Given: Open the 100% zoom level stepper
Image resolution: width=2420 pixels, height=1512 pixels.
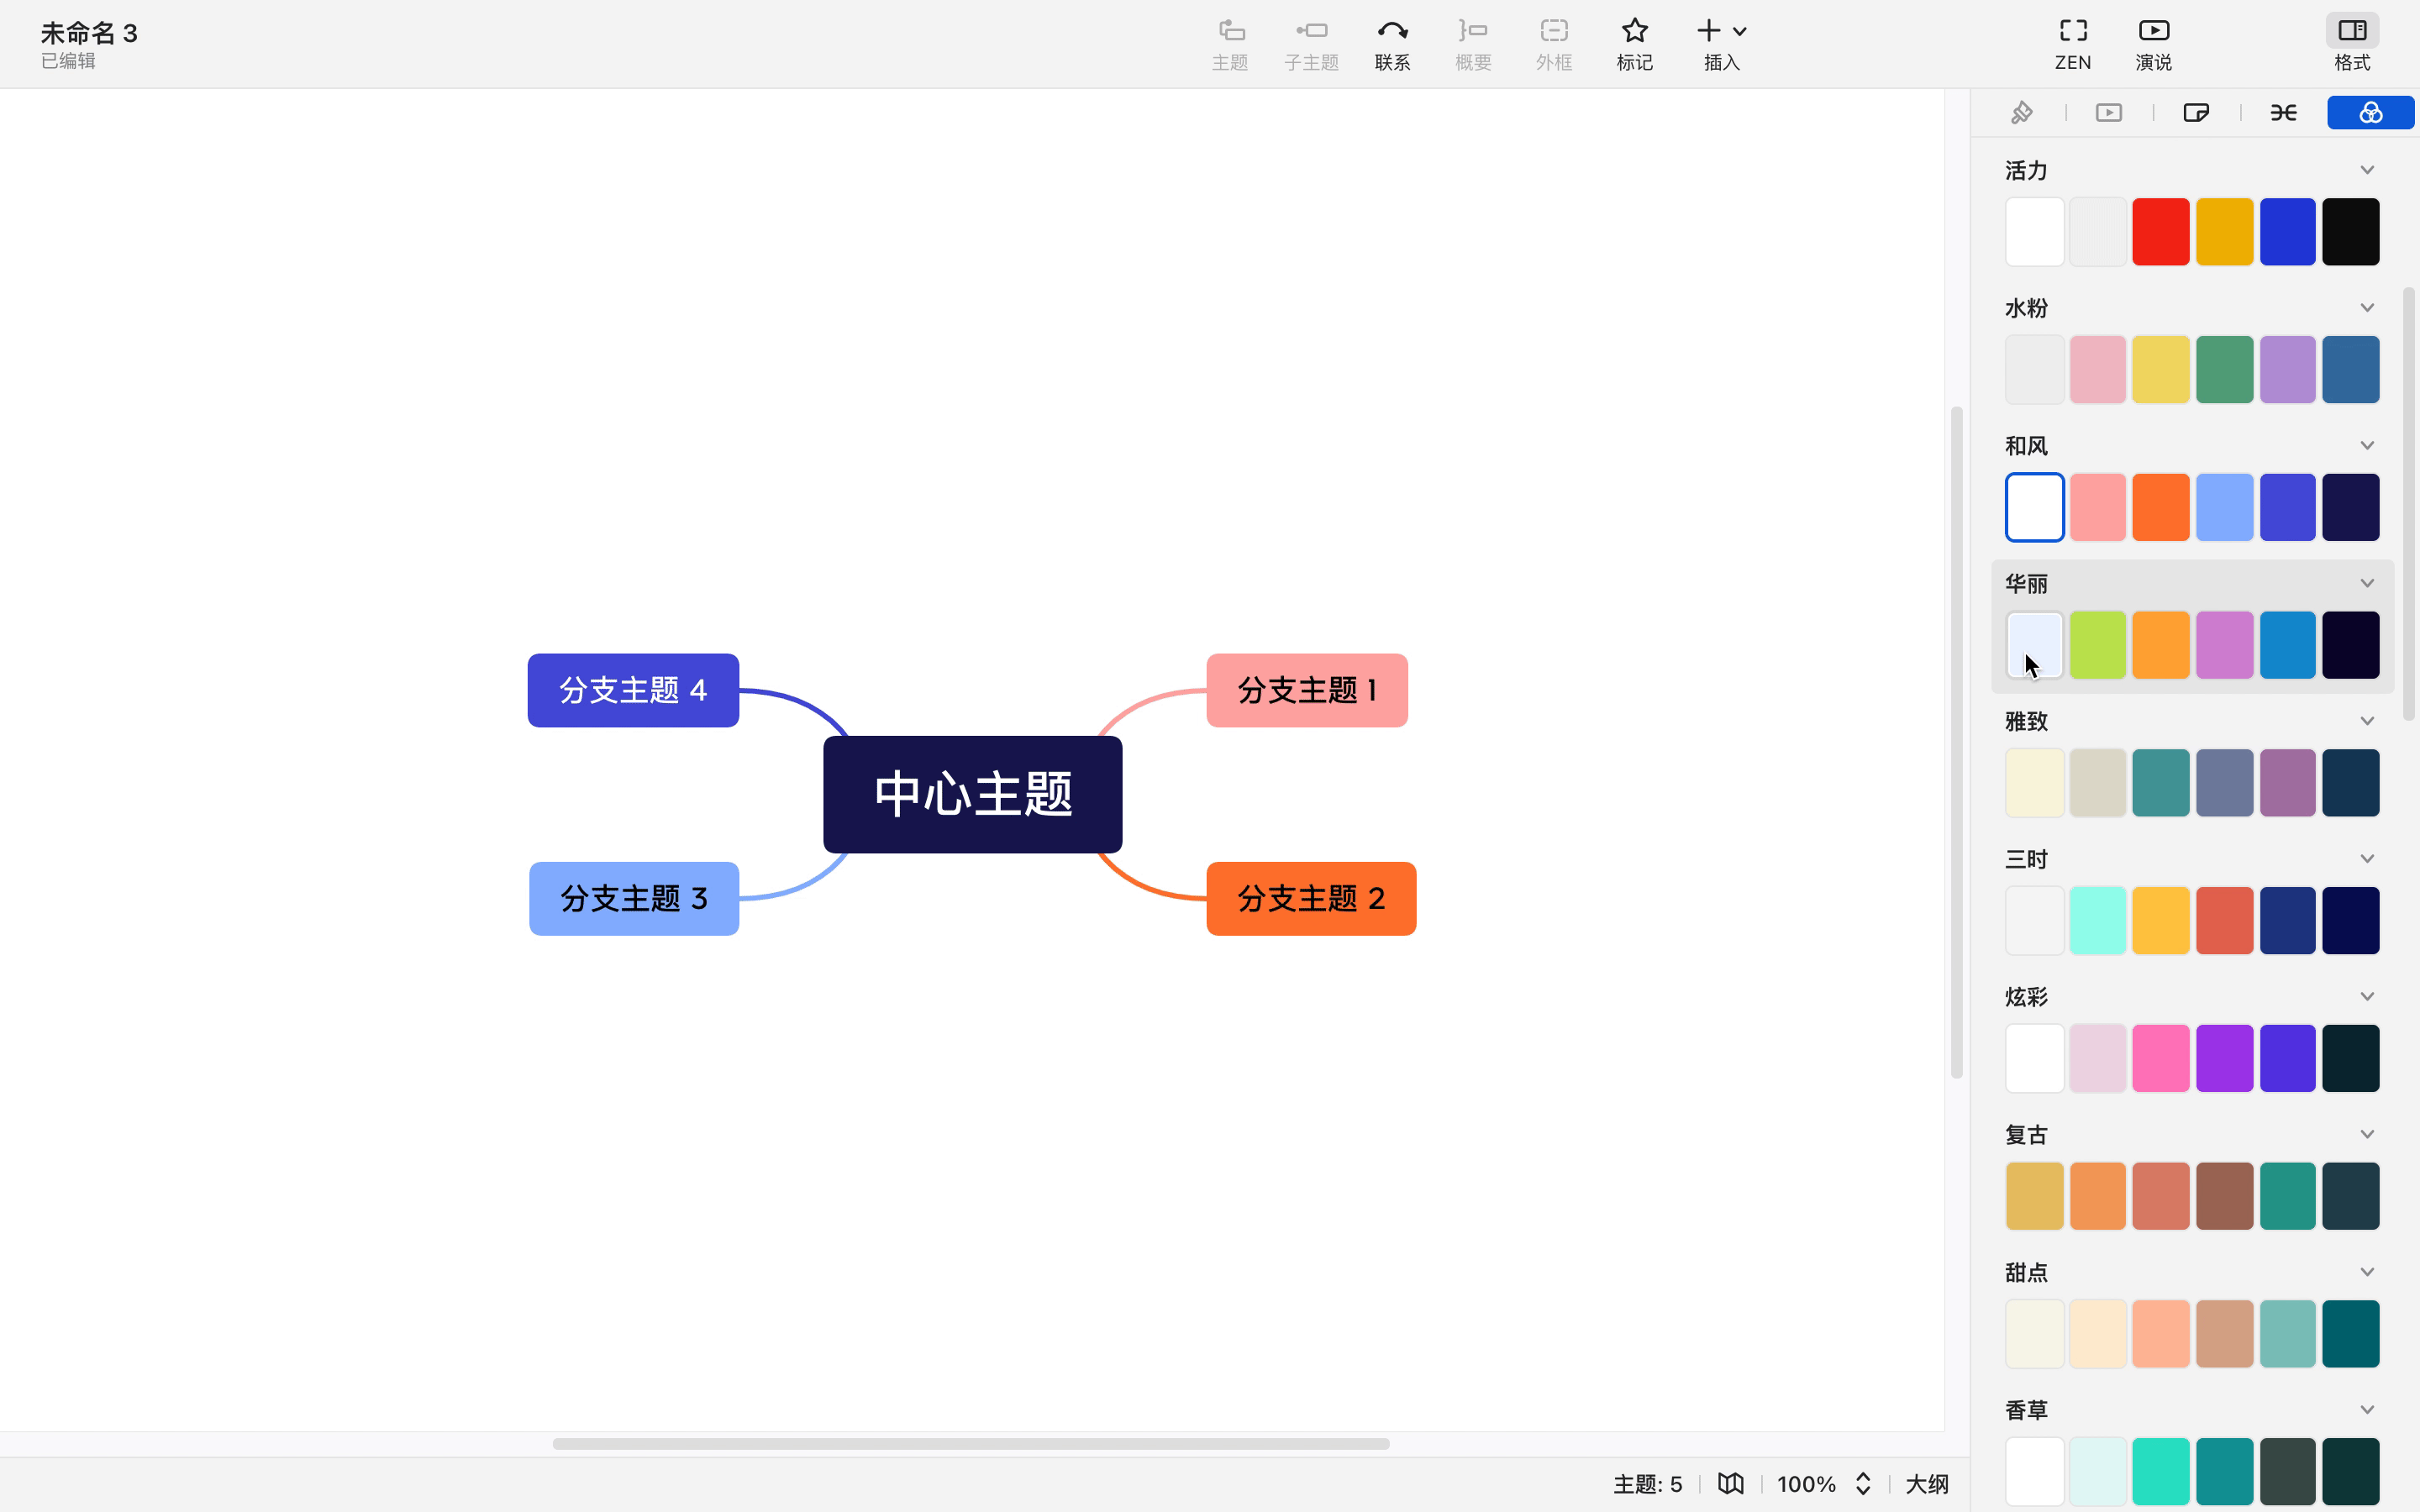Looking at the screenshot, I should (x=1863, y=1484).
